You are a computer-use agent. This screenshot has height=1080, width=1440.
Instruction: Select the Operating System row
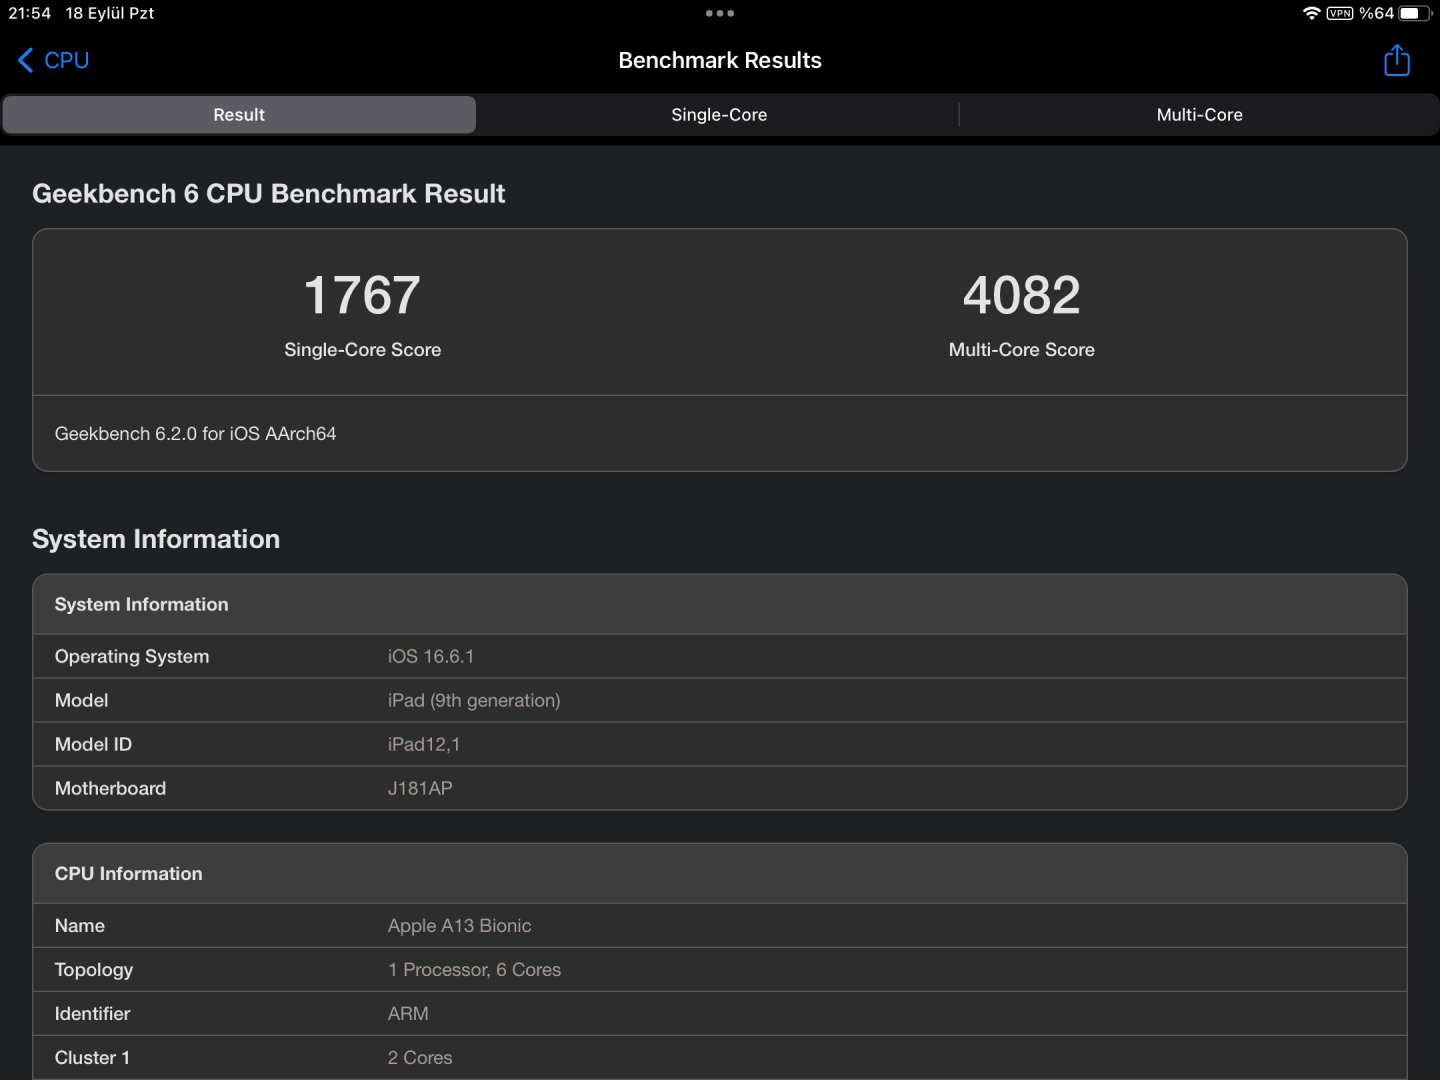720,657
